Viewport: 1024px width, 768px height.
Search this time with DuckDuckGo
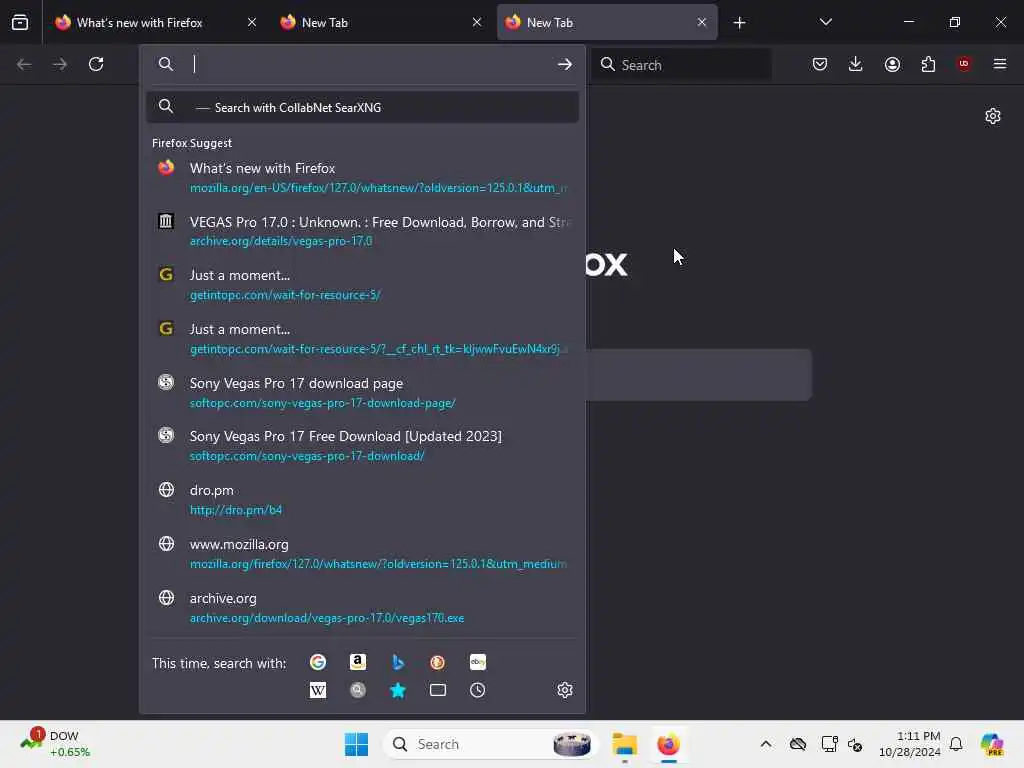click(438, 662)
